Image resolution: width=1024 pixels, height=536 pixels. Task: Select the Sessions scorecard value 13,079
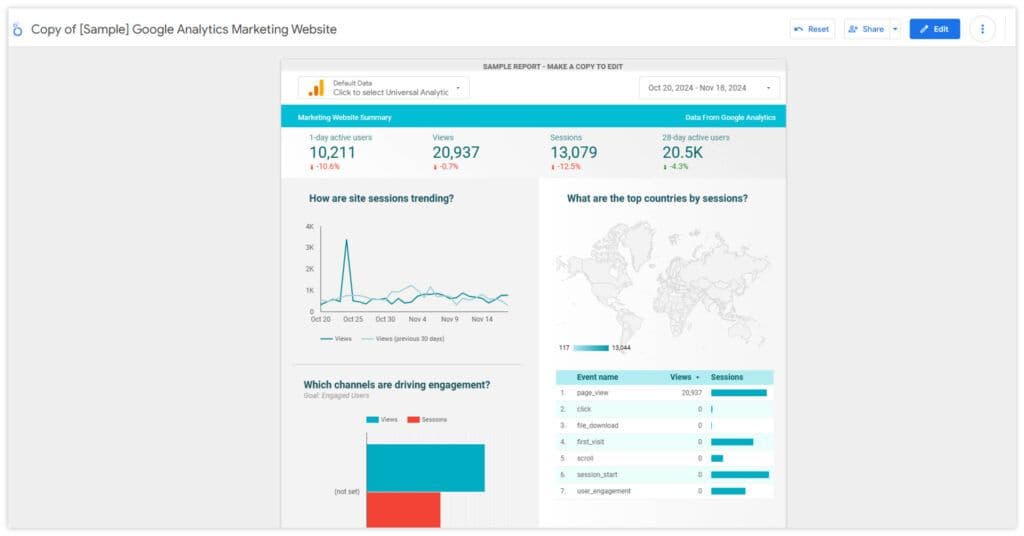[573, 153]
